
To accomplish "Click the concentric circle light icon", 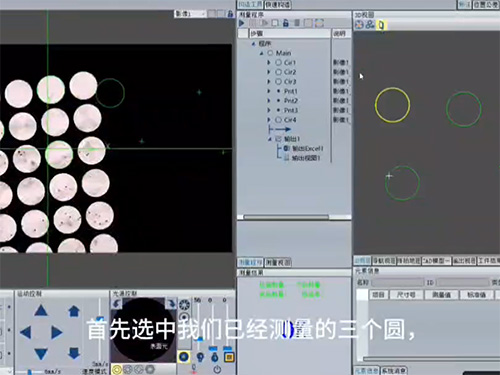I will point(184,317).
